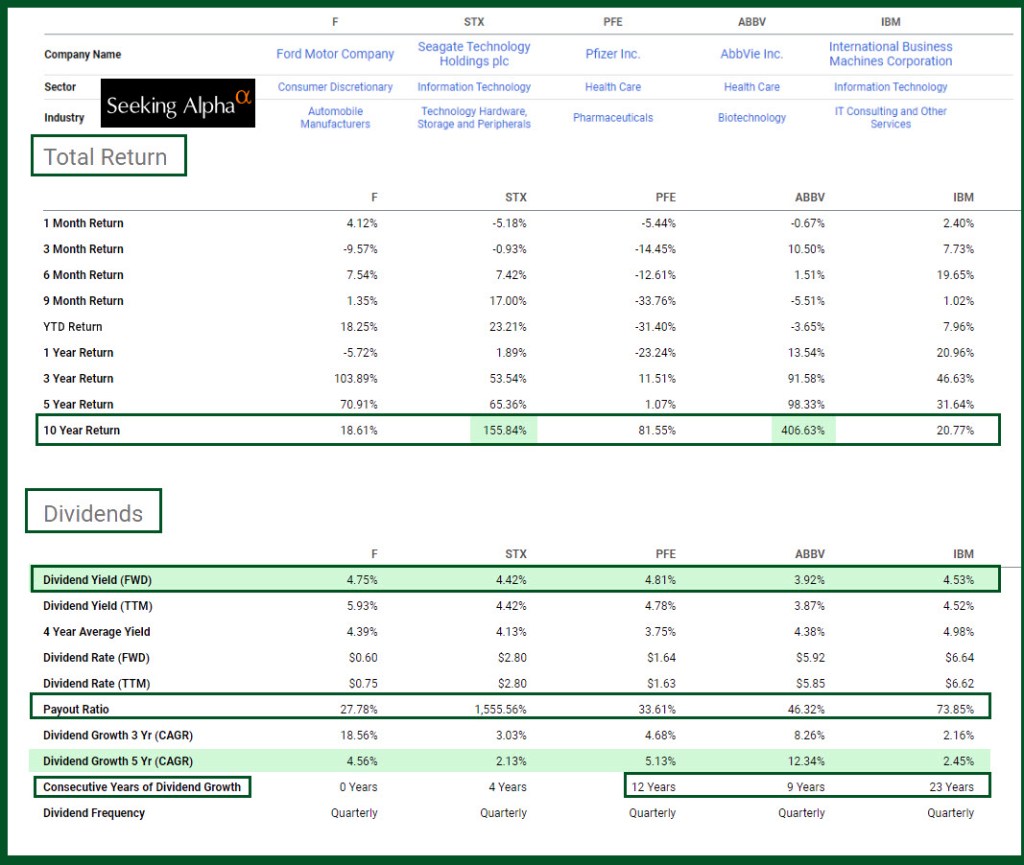Click the Total Return section heading
This screenshot has width=1024, height=865.
(106, 158)
